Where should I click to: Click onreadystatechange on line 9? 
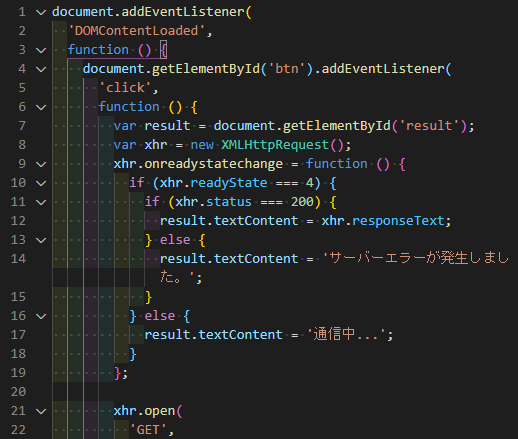click(213, 164)
